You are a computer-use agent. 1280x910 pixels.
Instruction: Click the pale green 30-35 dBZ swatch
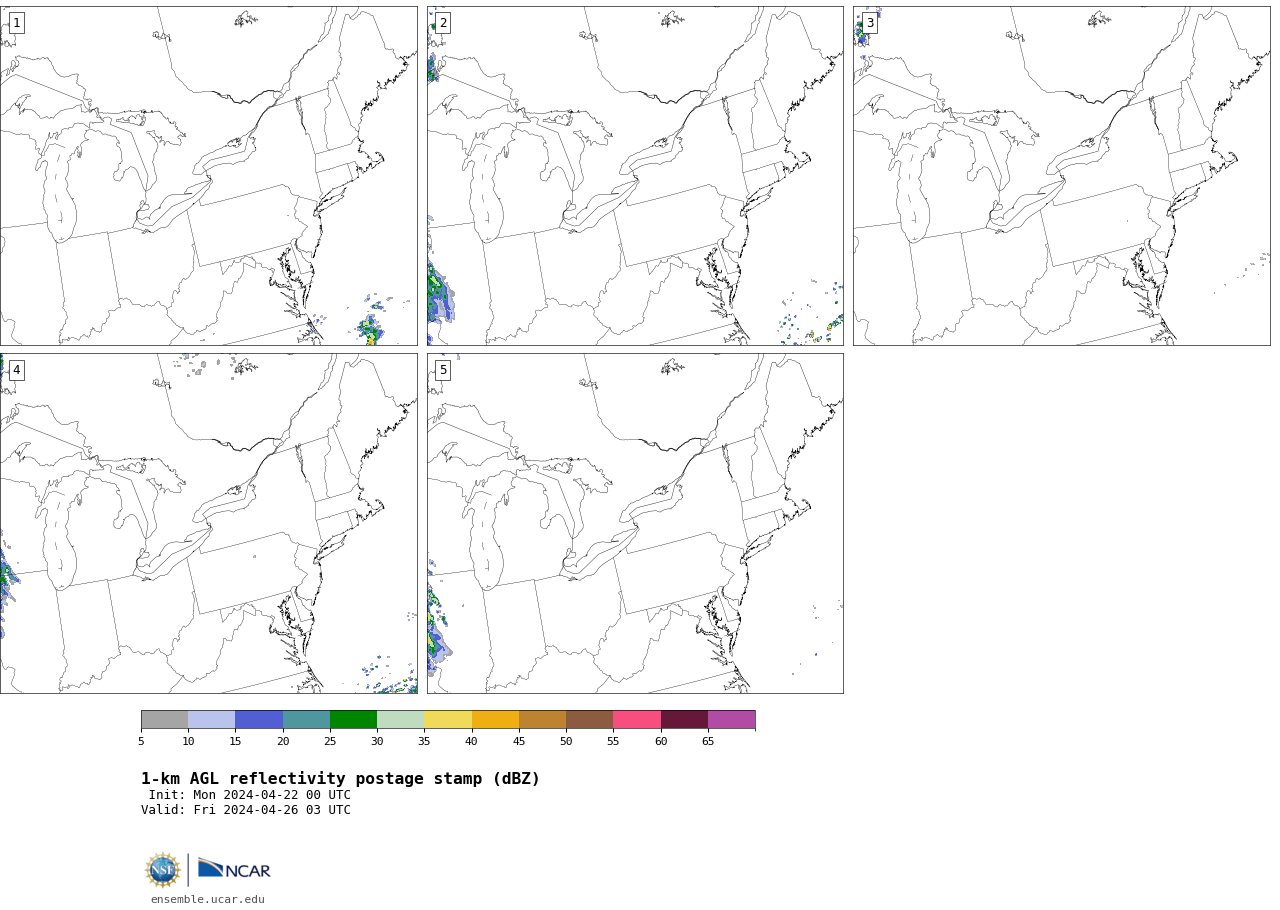pyautogui.click(x=401, y=720)
